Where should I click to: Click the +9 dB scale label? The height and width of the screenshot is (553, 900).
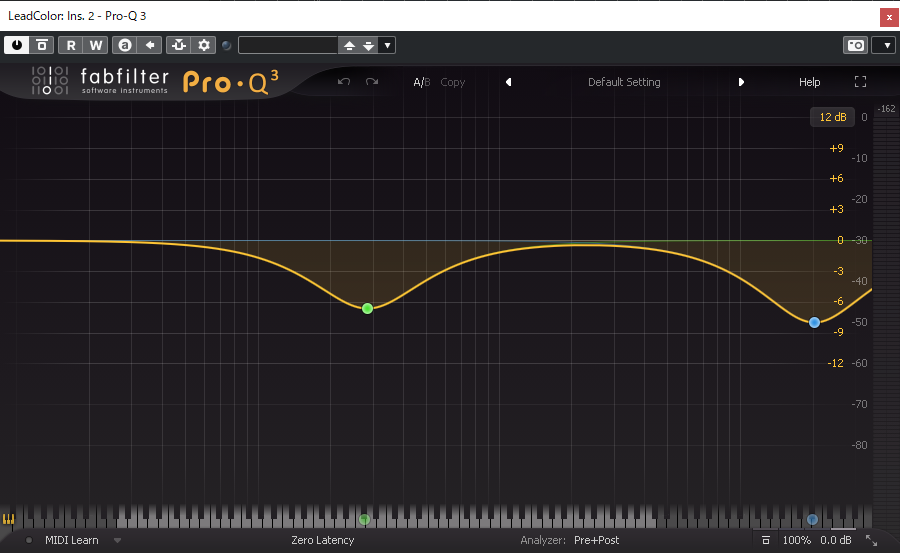(x=836, y=148)
